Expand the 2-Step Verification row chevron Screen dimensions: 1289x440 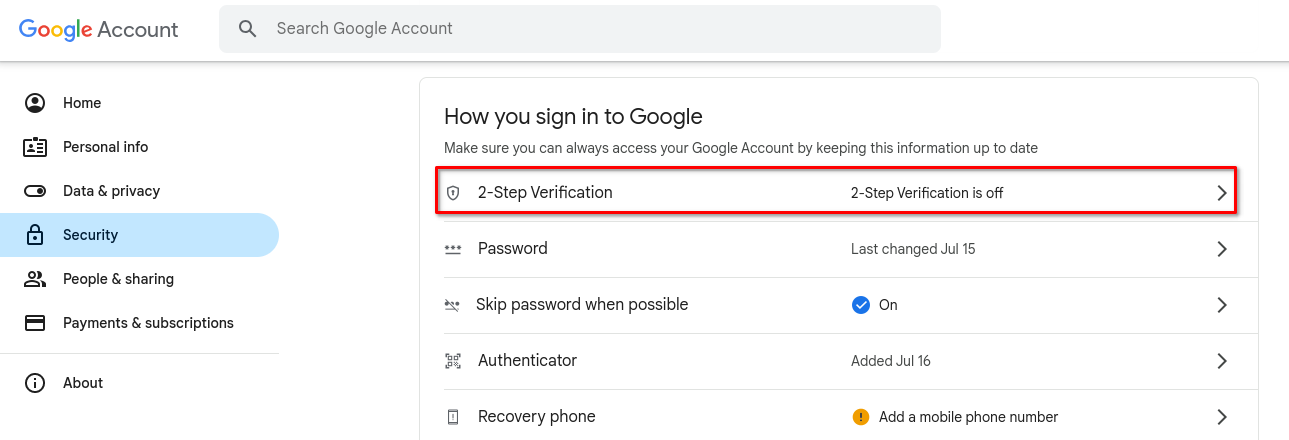(x=1221, y=193)
